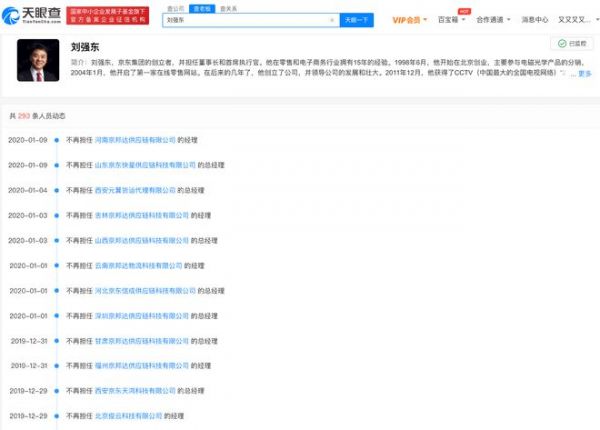The height and width of the screenshot is (430, 600).
Task: Click the red official credit agency banner
Action: [x=108, y=16]
